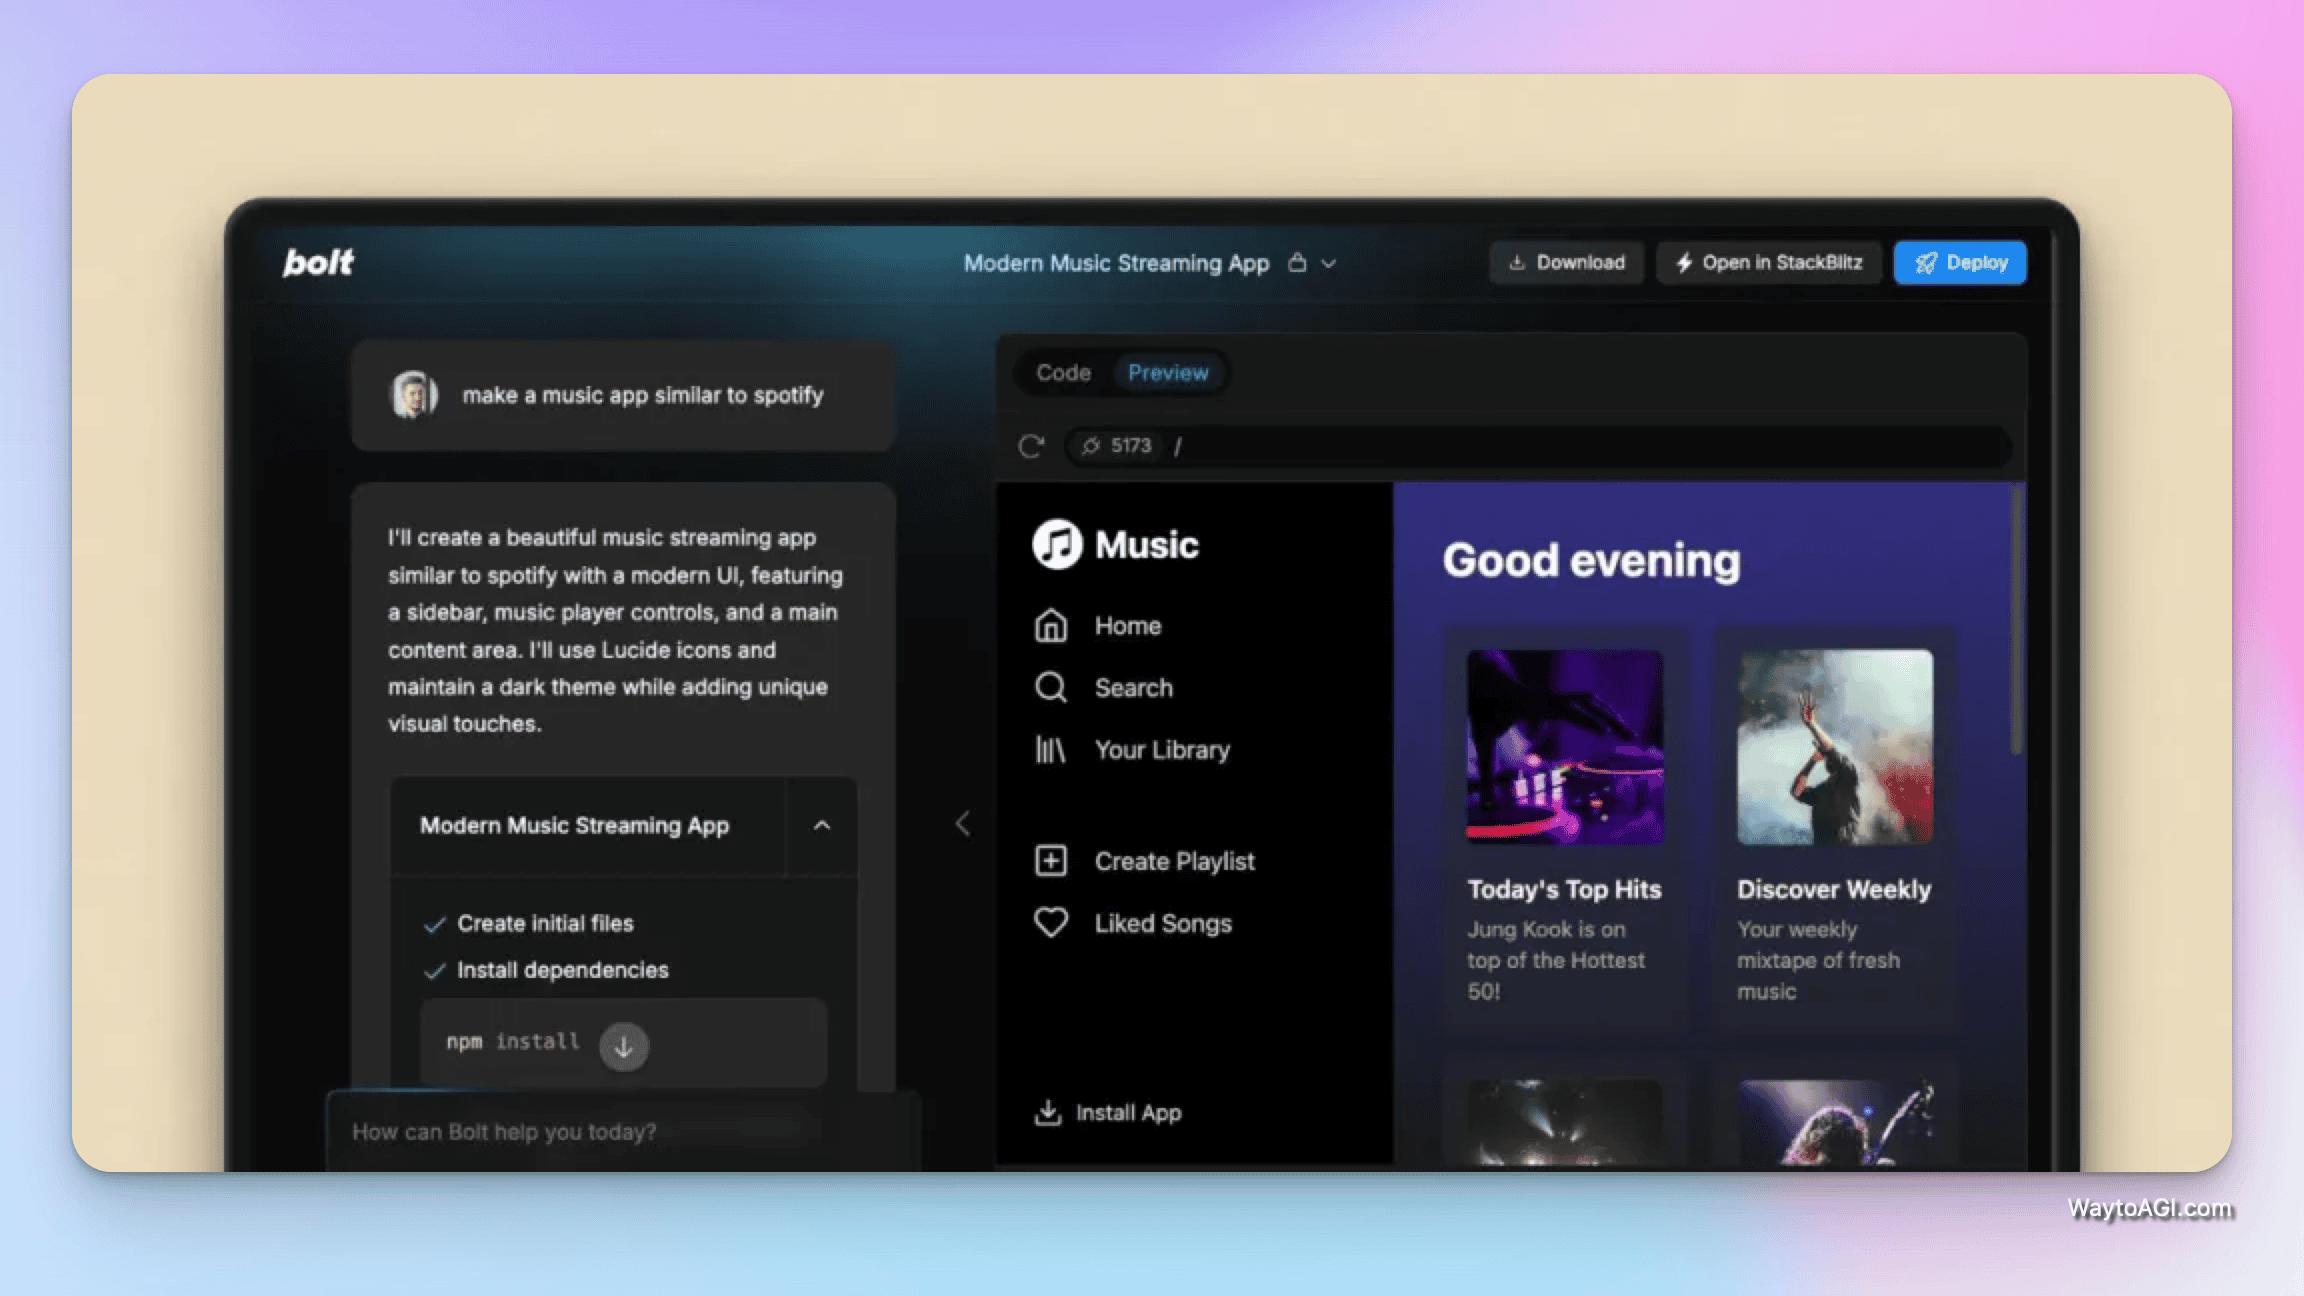Click the port 5173 plug icon
The height and width of the screenshot is (1296, 2304).
coord(1091,446)
